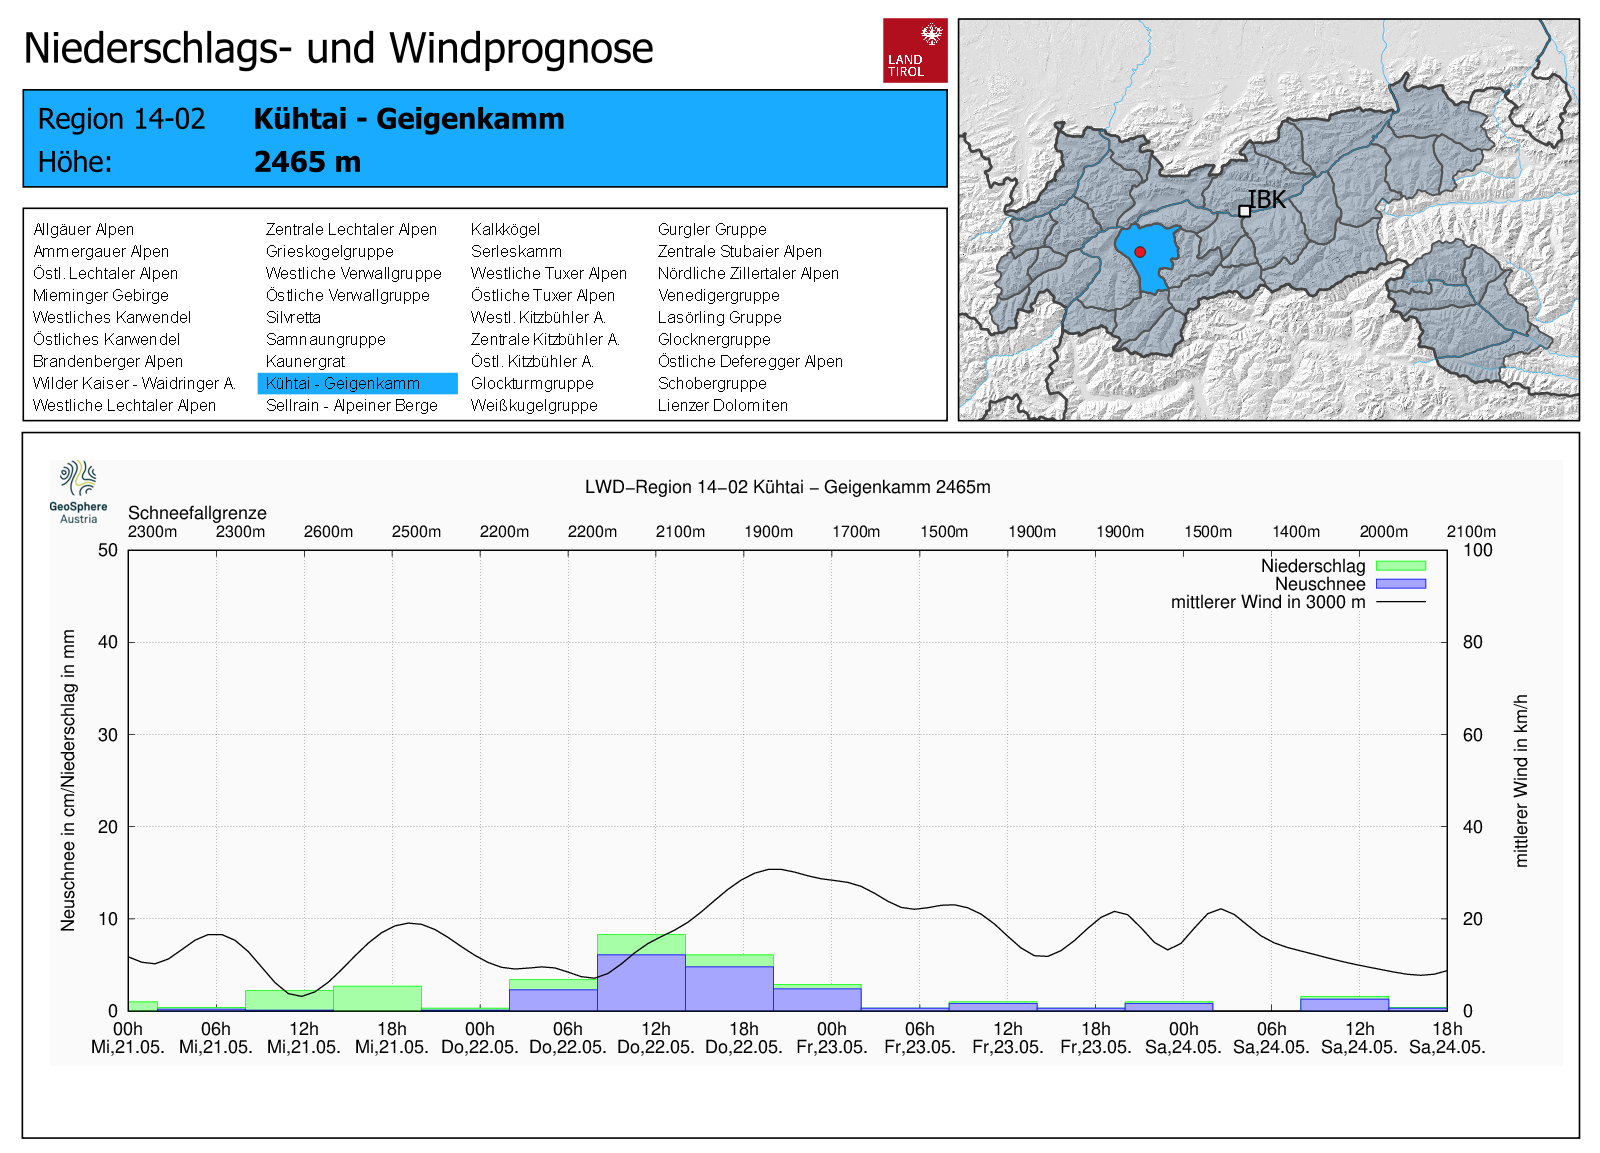Open Zentrale Stubaier Alpen forecast
The height and width of the screenshot is (1153, 1600).
[x=739, y=251]
